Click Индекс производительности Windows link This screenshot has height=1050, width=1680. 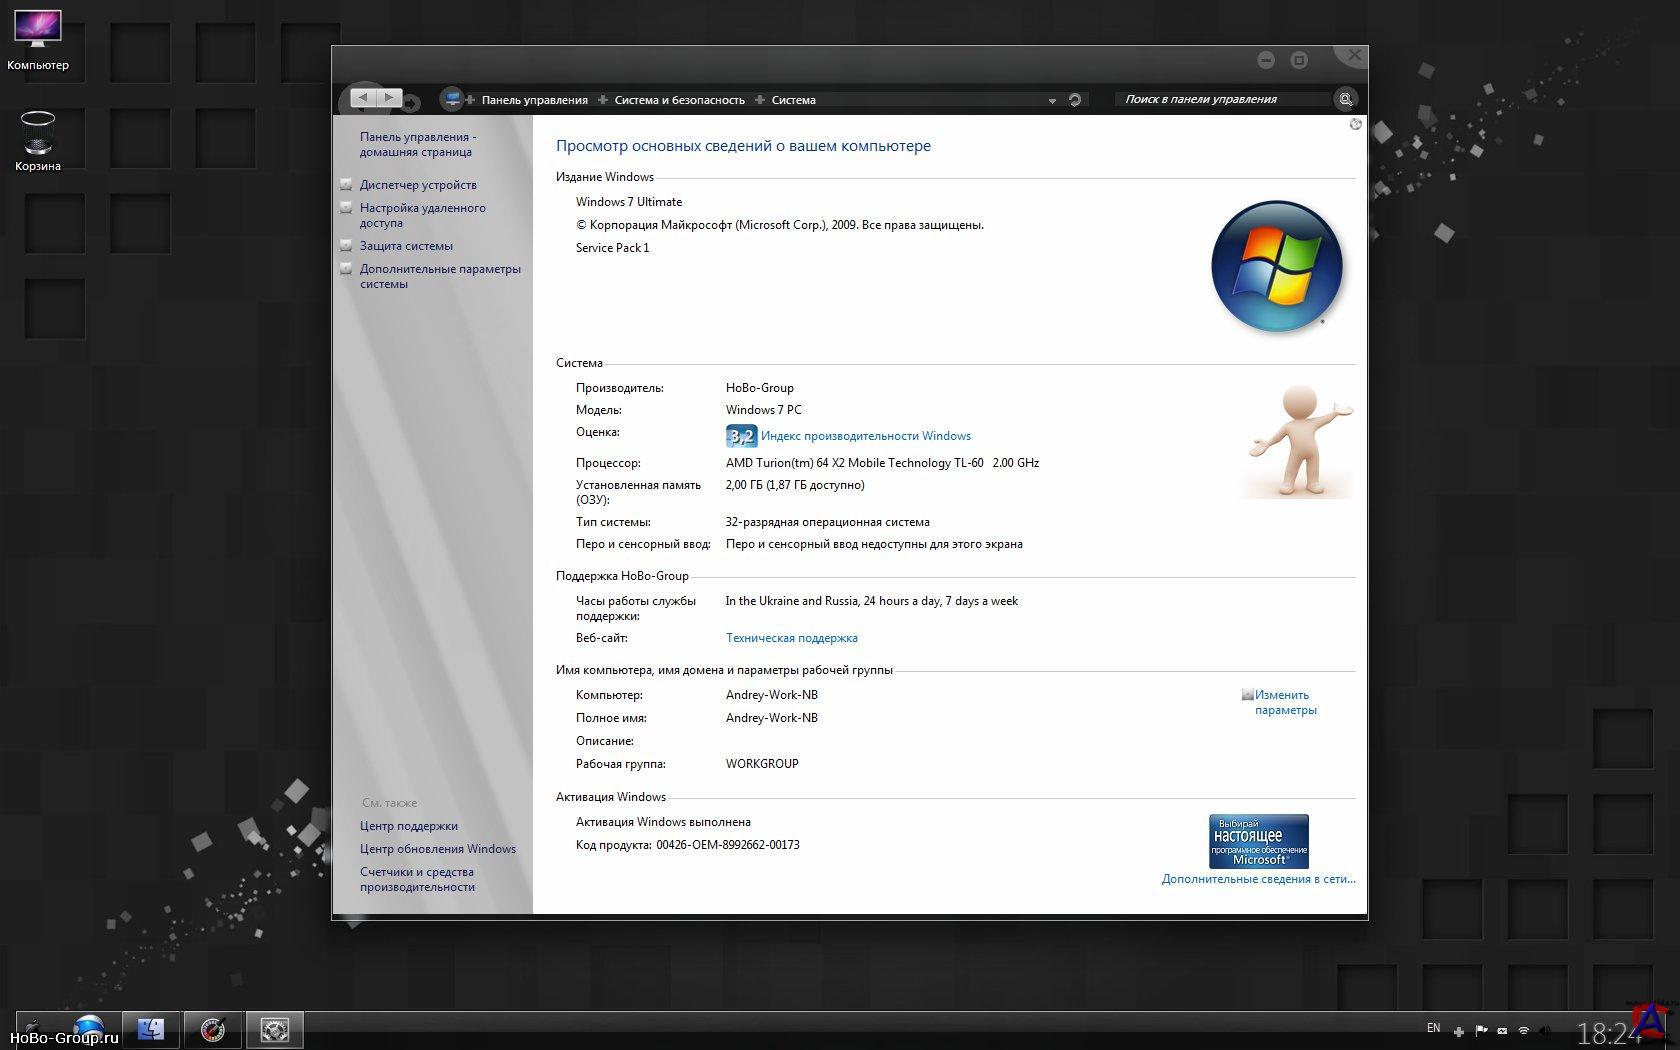(865, 436)
